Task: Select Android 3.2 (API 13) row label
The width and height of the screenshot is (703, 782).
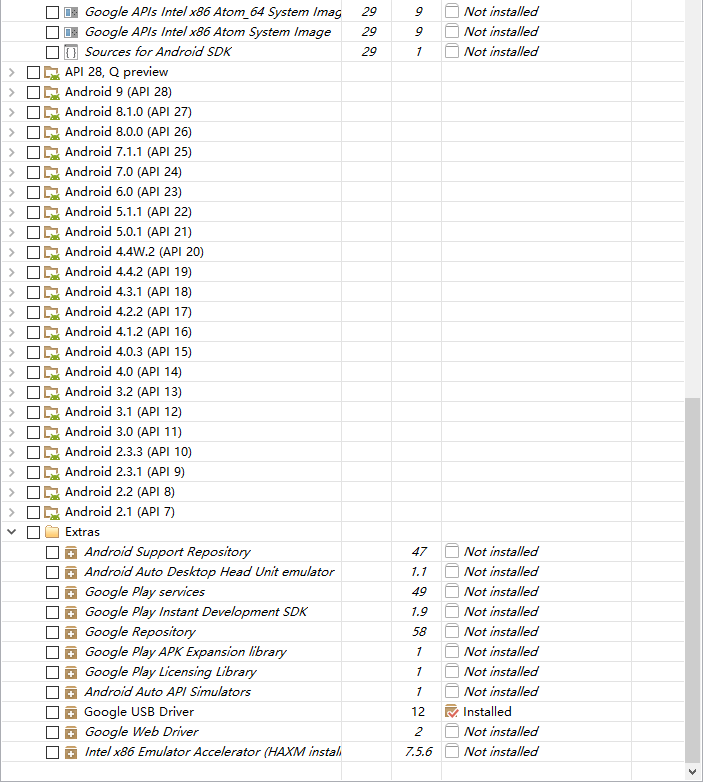Action: point(123,391)
